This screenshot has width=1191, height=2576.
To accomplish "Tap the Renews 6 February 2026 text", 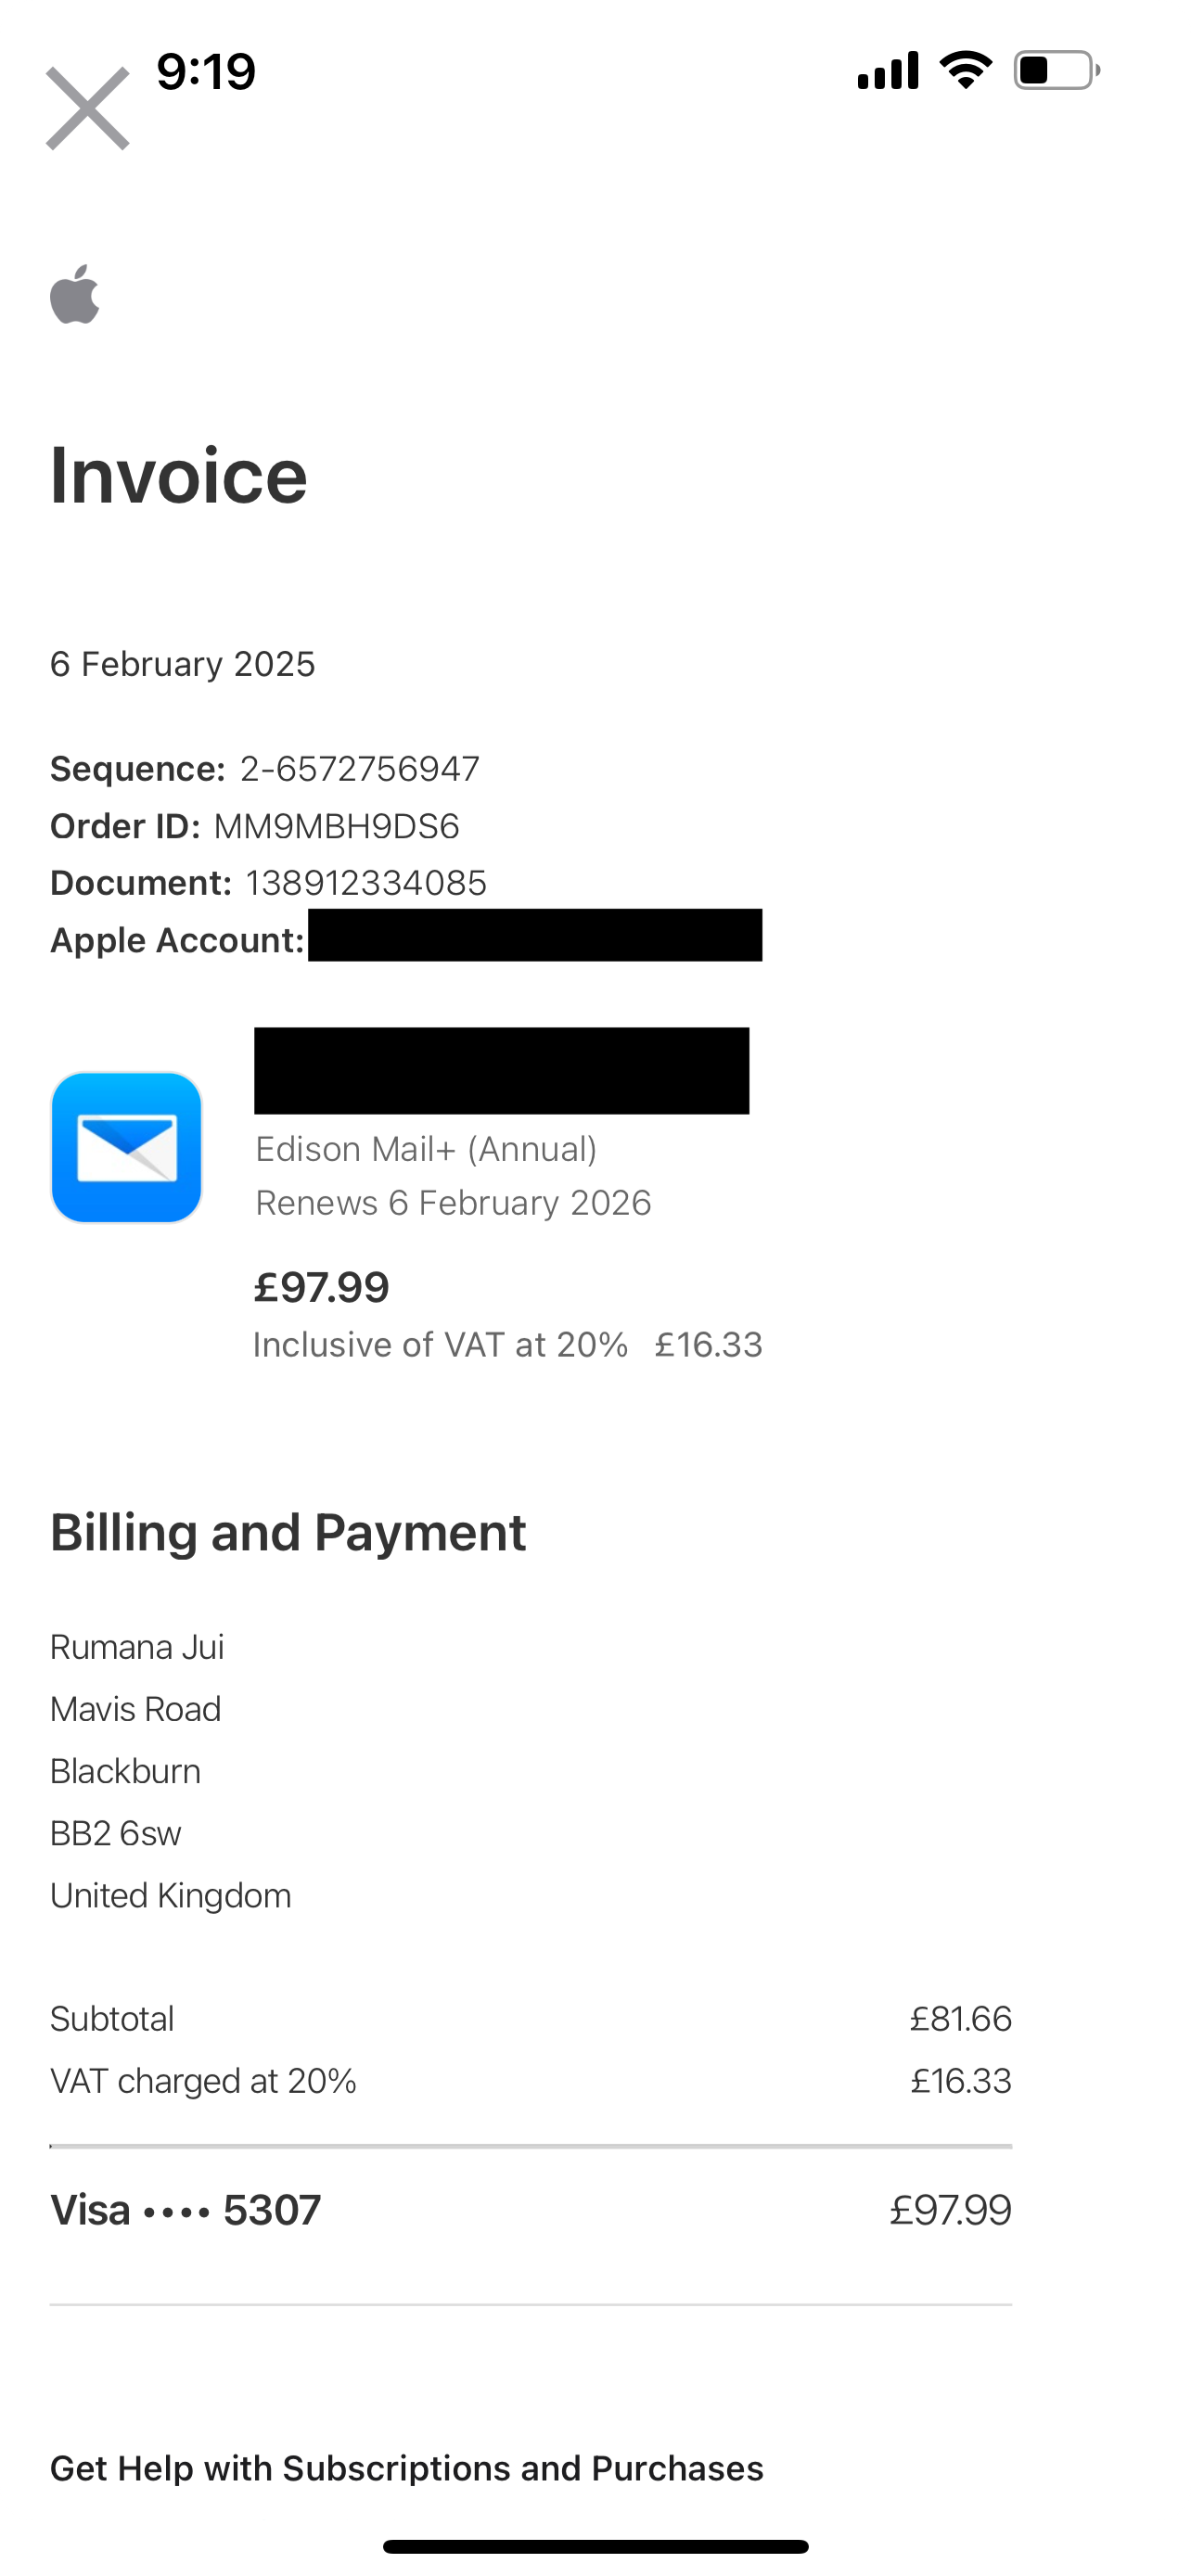I will (x=453, y=1202).
